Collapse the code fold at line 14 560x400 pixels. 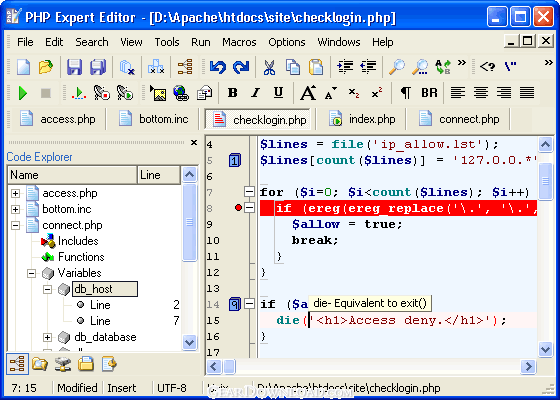pyautogui.click(x=249, y=304)
